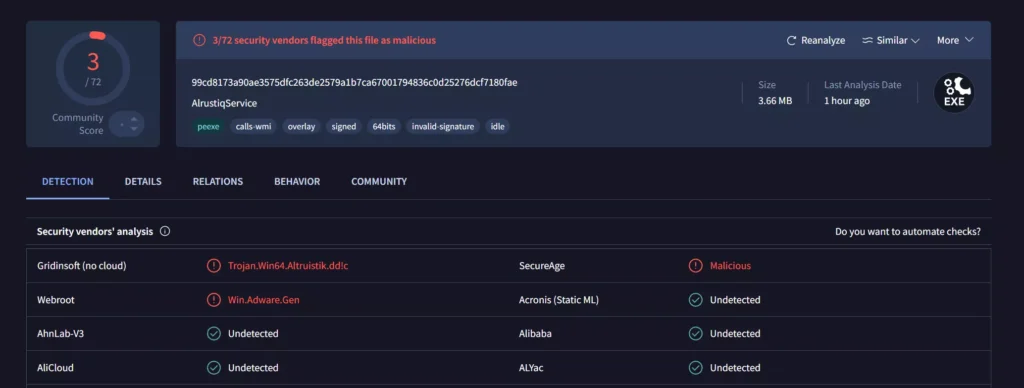This screenshot has height=388, width=1024.
Task: Click the signed tag
Action: [344, 127]
